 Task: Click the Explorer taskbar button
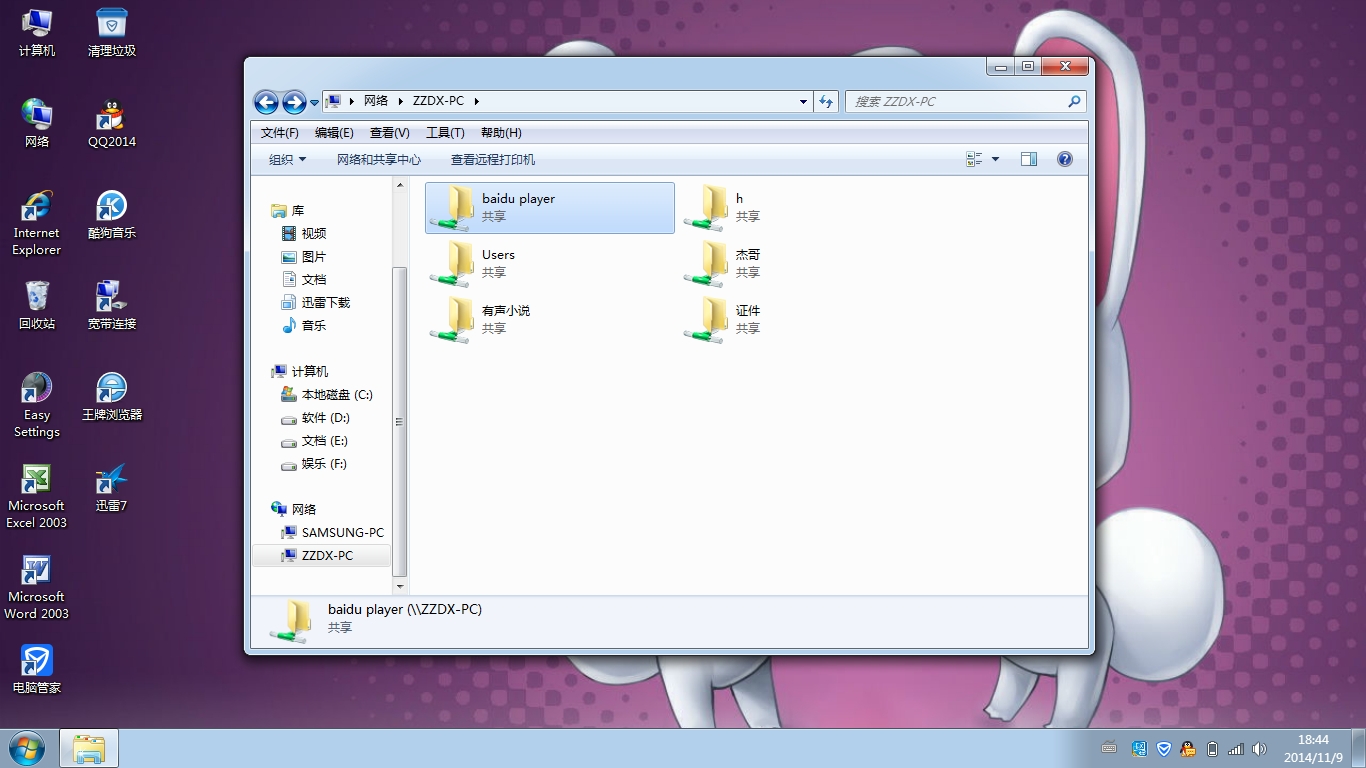[x=89, y=748]
